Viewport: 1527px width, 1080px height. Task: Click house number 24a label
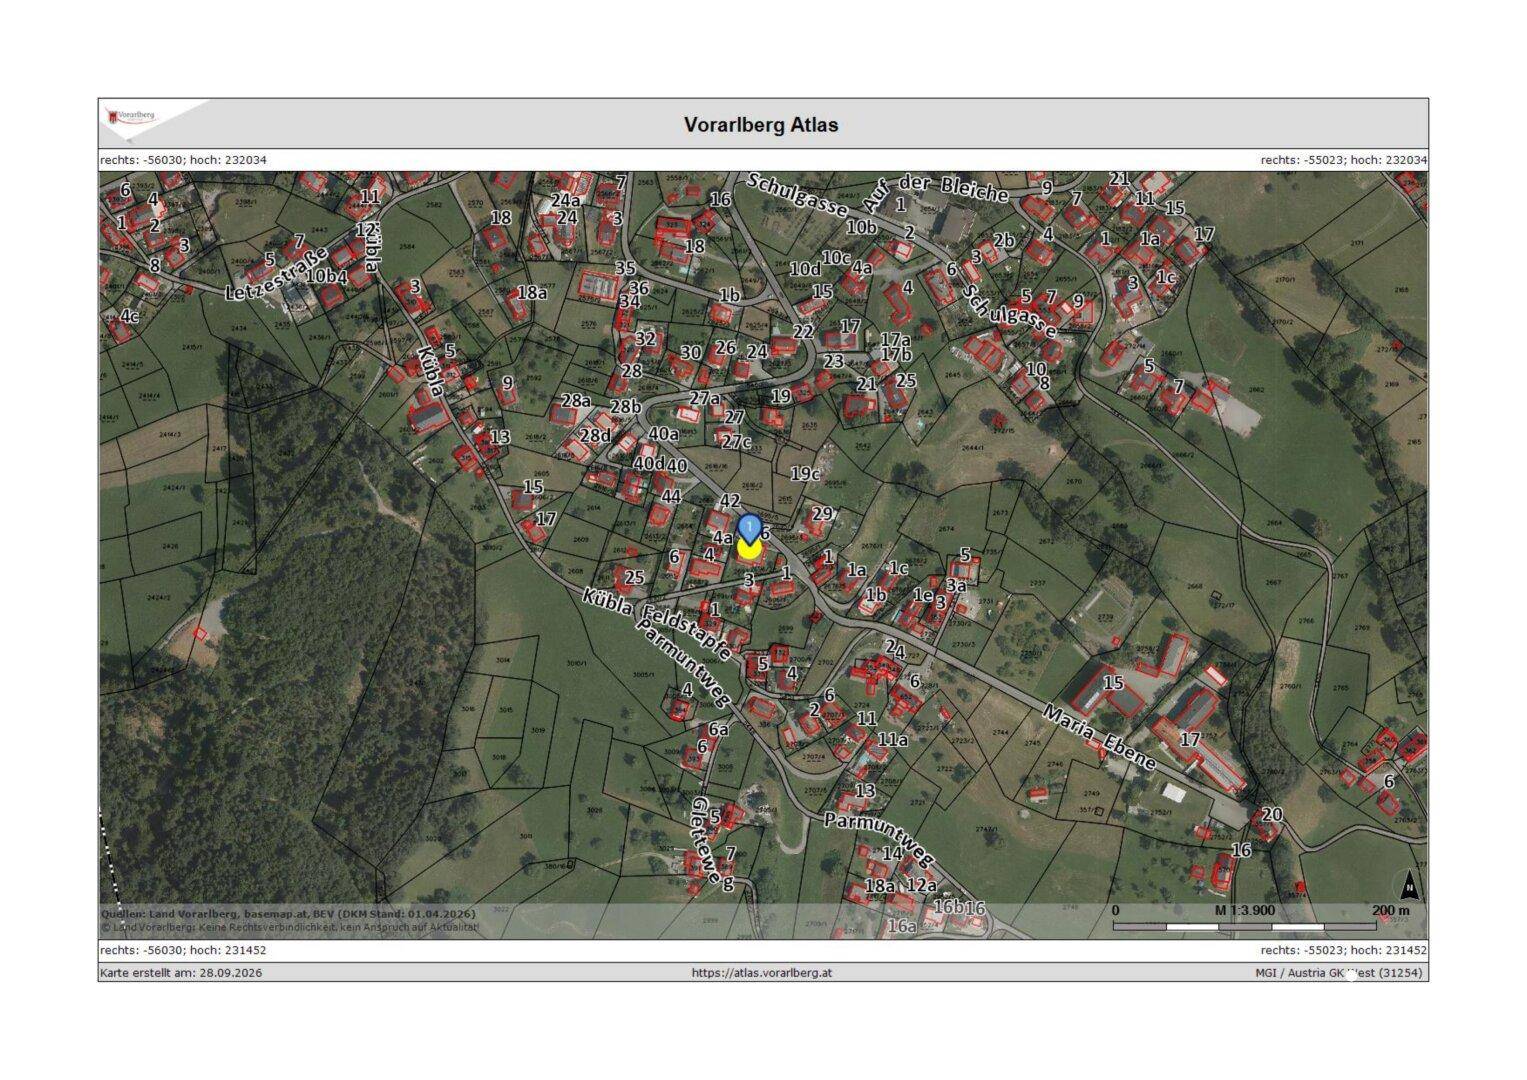(565, 200)
